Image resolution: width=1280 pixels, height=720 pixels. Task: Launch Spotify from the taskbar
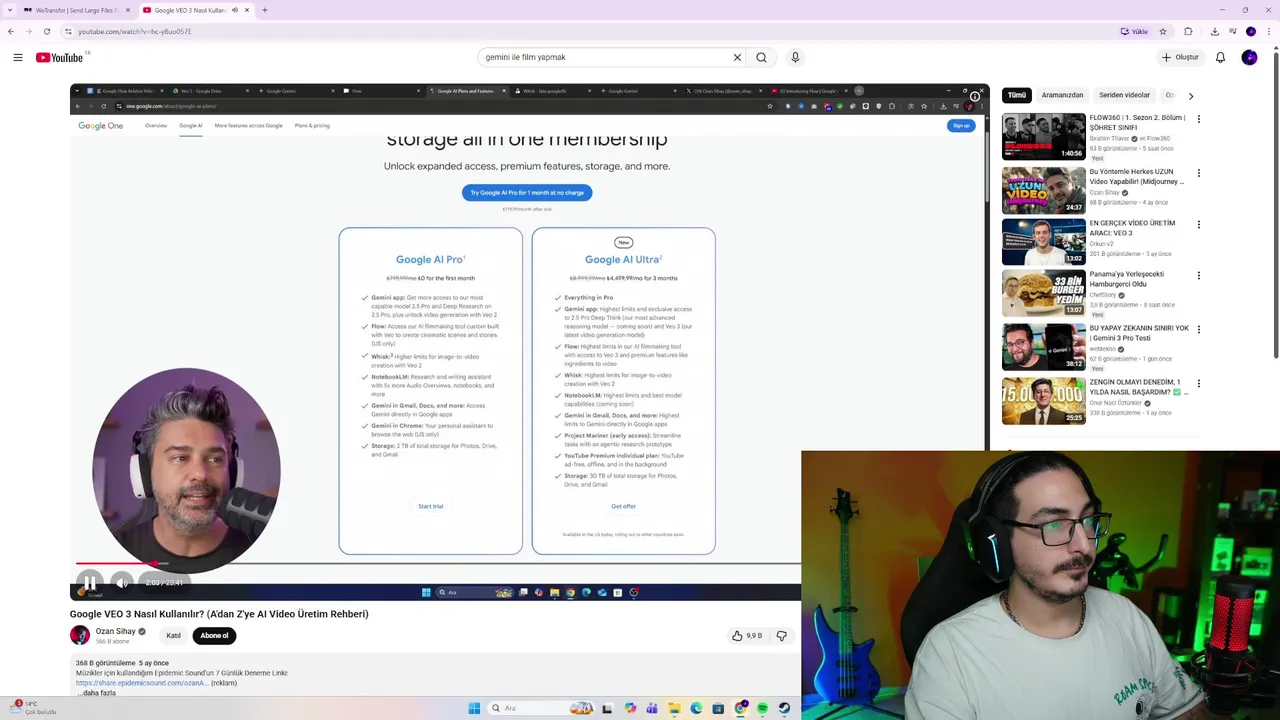[762, 708]
